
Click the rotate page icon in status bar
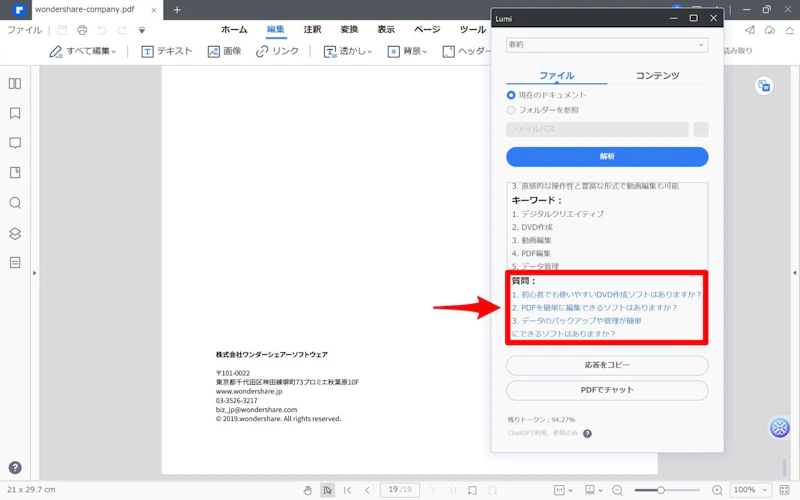click(x=472, y=490)
